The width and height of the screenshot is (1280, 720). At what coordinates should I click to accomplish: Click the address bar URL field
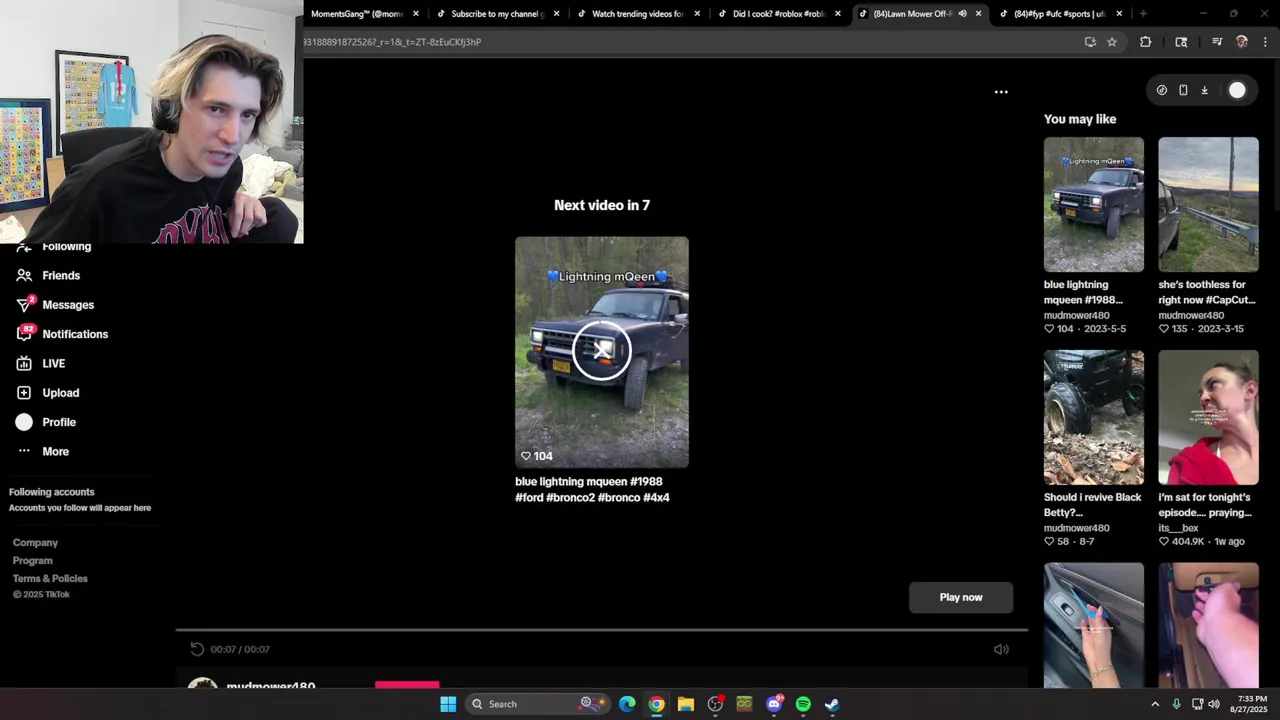(690, 42)
